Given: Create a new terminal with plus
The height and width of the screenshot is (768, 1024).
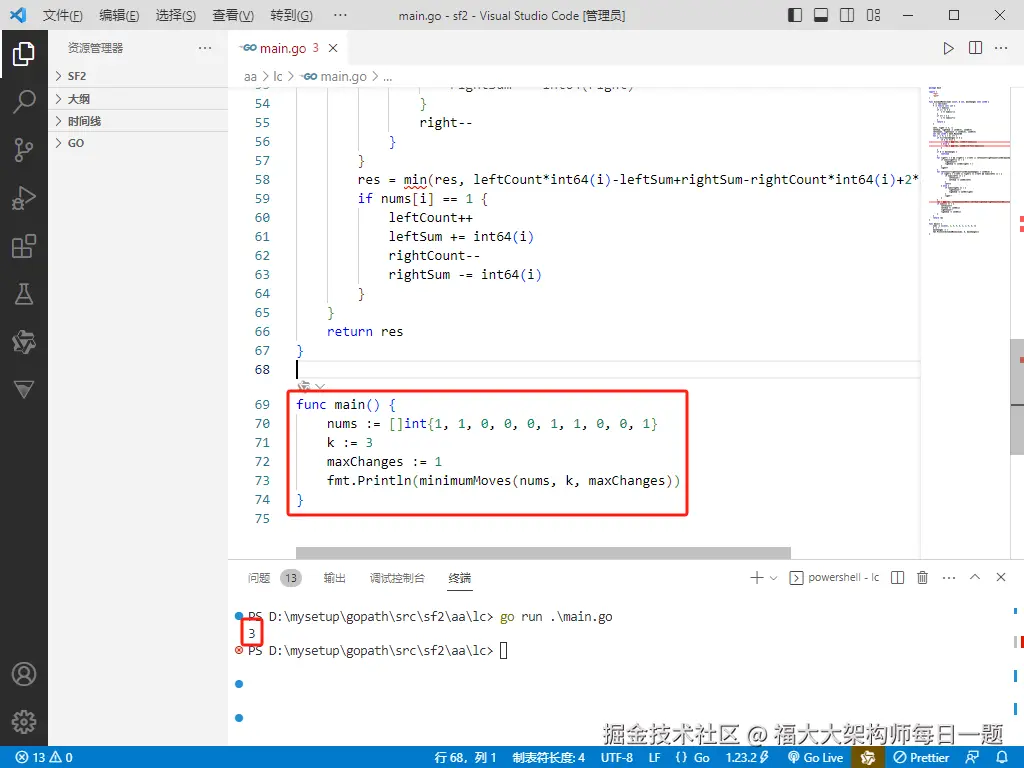Looking at the screenshot, I should [x=756, y=577].
